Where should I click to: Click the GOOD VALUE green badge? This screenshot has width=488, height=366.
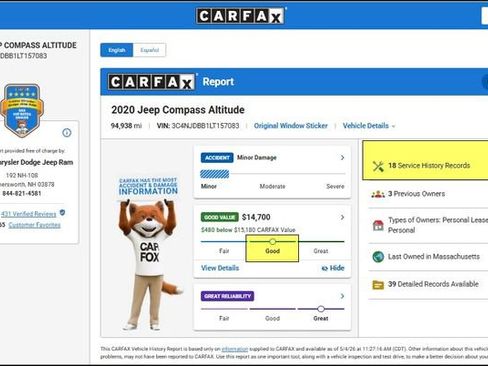click(x=220, y=217)
